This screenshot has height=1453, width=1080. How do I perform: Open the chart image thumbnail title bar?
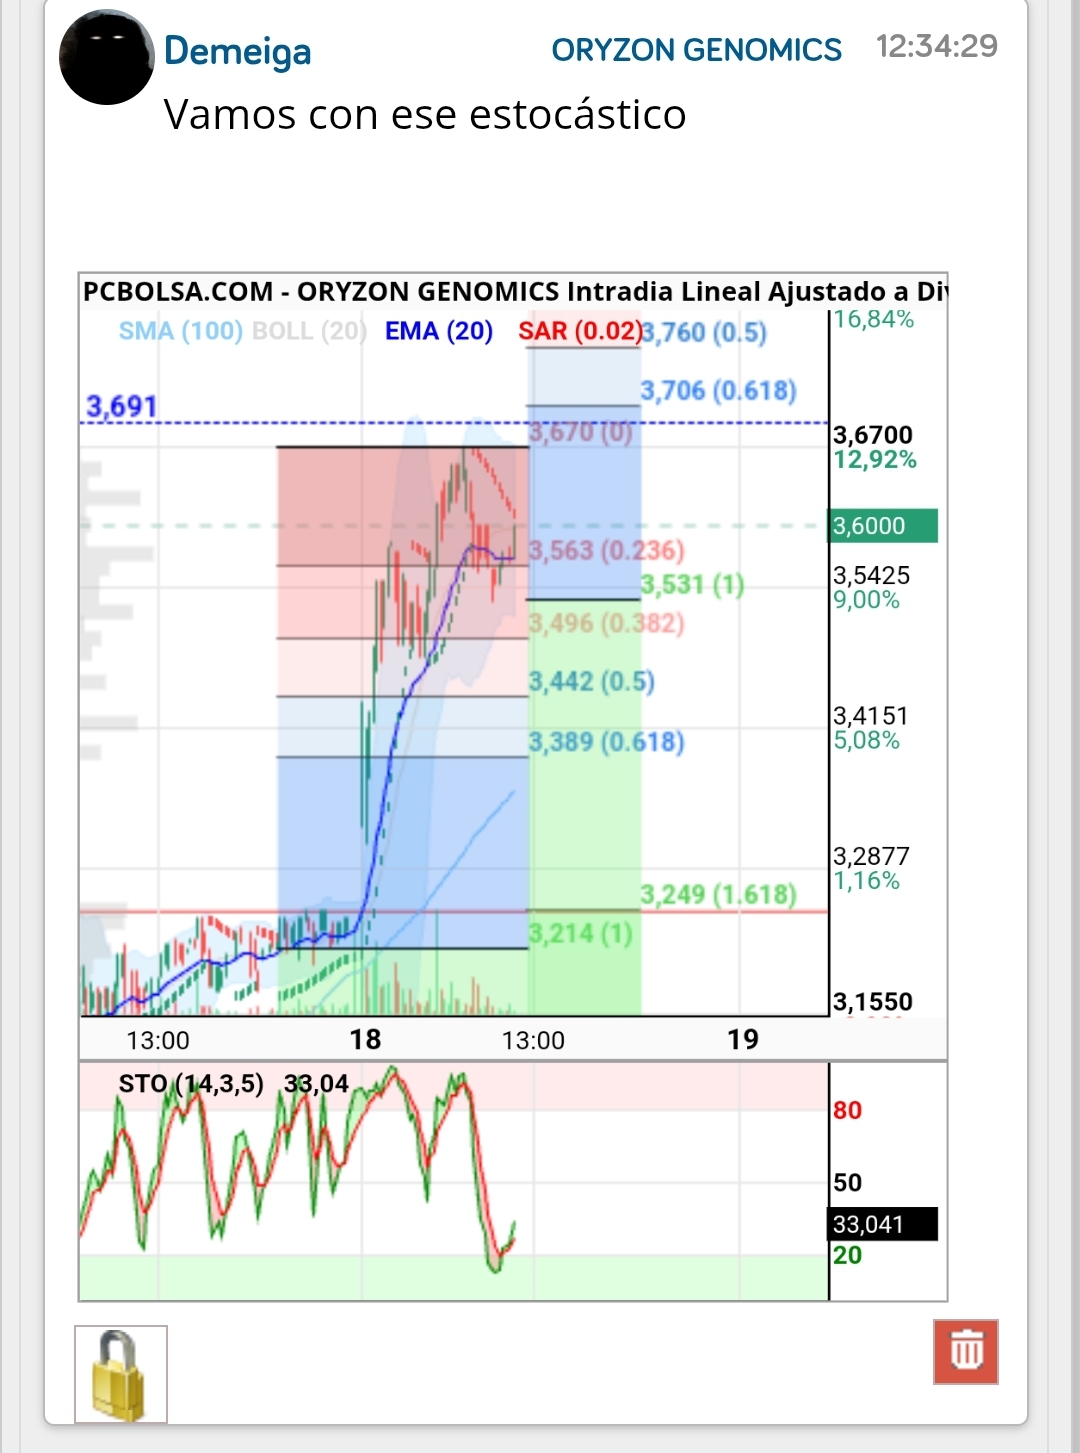tap(513, 291)
